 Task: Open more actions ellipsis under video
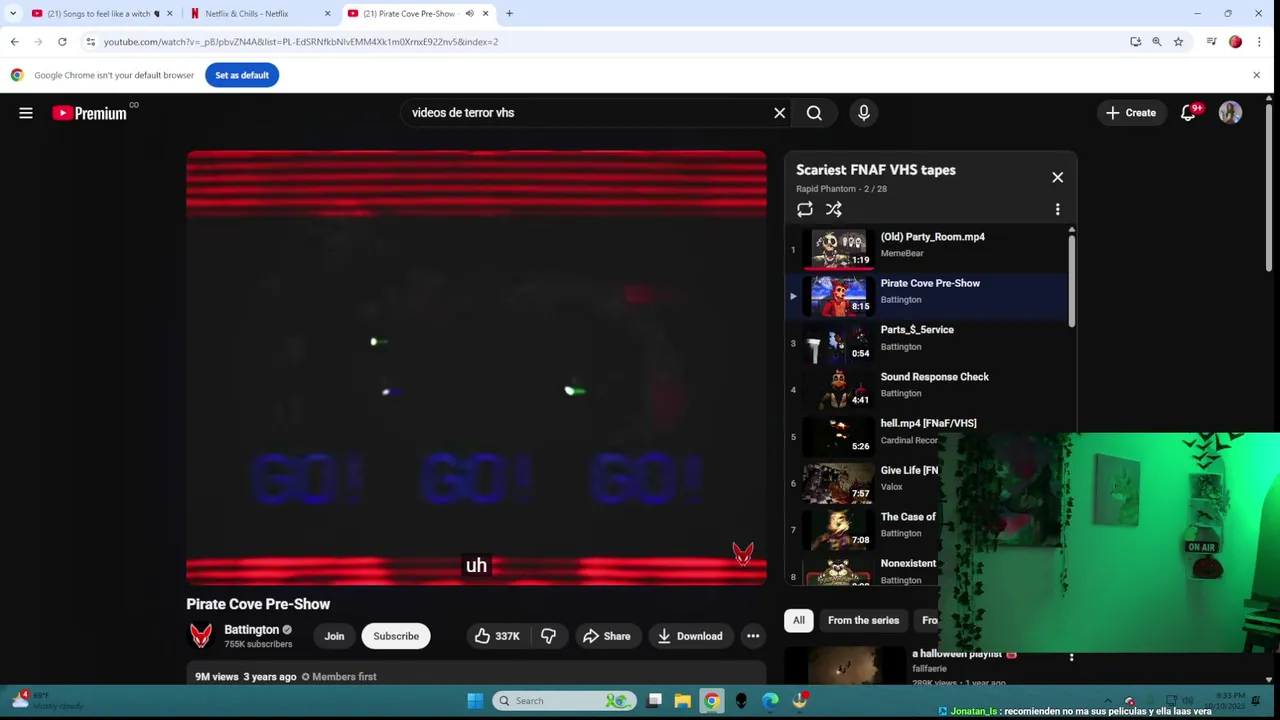pos(753,636)
